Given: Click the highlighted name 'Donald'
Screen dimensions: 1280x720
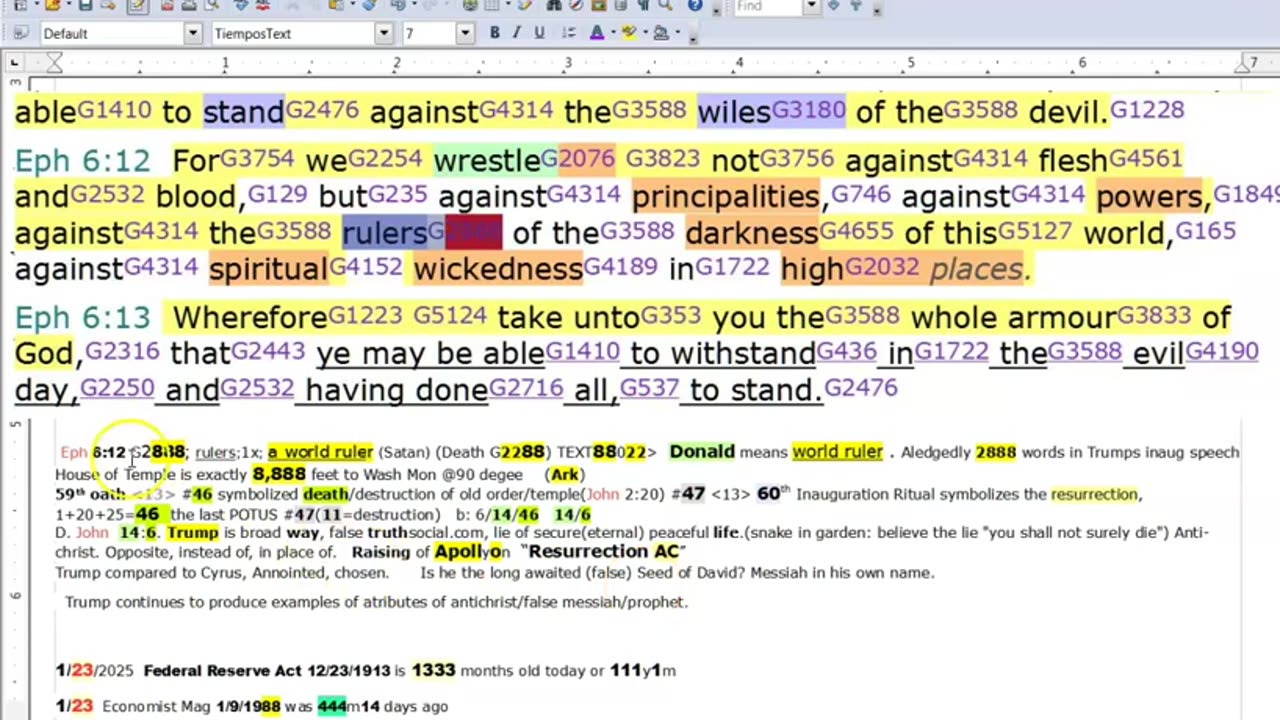Looking at the screenshot, I should coord(702,452).
